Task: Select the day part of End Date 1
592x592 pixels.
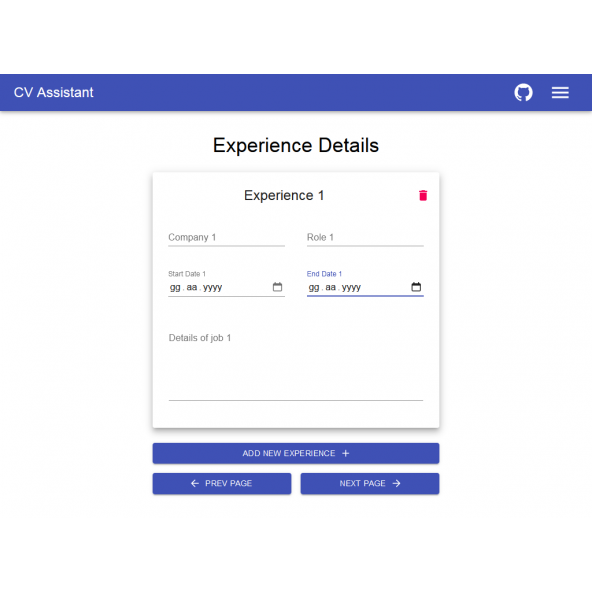Action: pyautogui.click(x=314, y=287)
